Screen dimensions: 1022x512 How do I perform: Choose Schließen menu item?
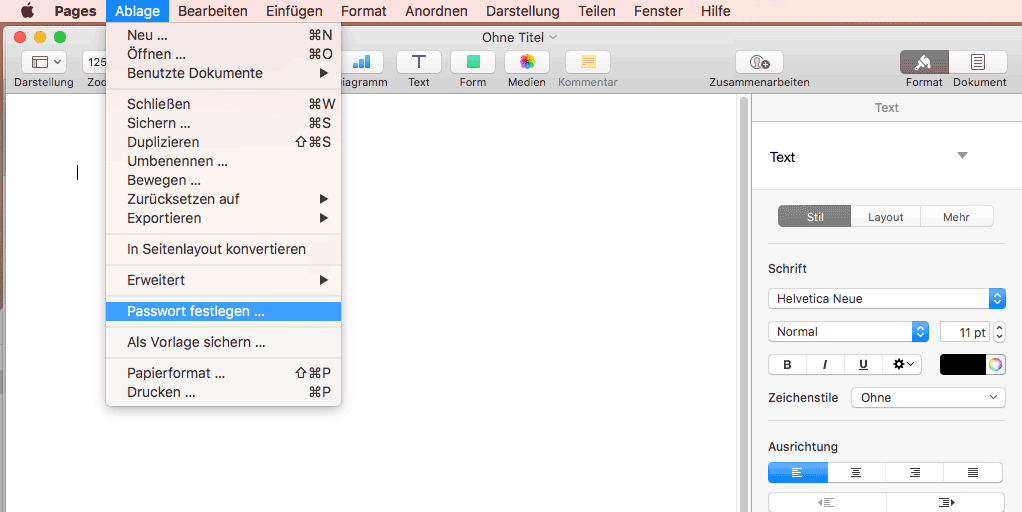(224, 104)
